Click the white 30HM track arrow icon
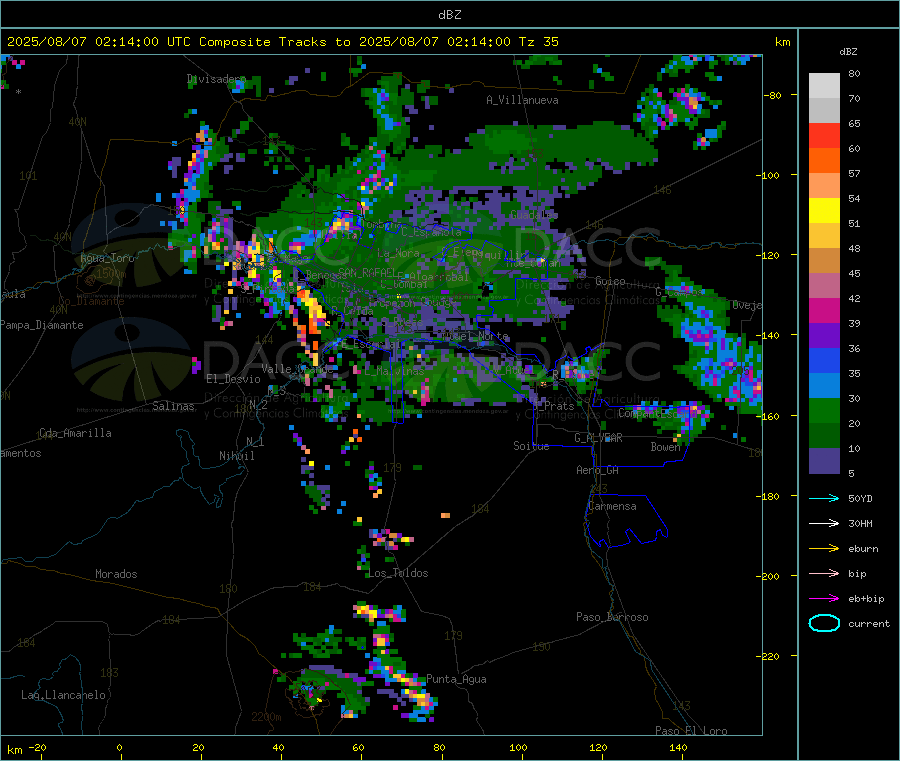This screenshot has height=761, width=900. point(824,523)
